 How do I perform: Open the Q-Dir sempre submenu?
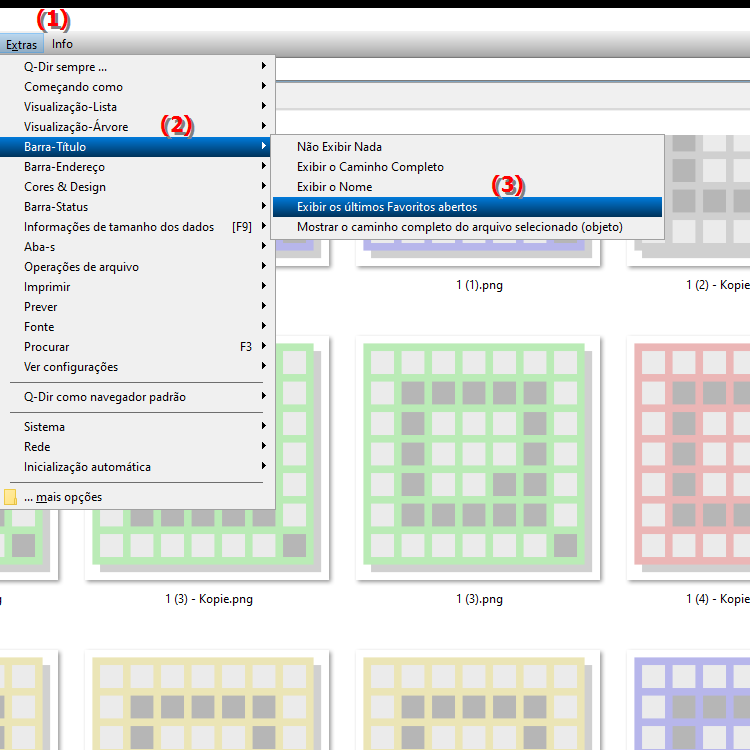[x=137, y=66]
